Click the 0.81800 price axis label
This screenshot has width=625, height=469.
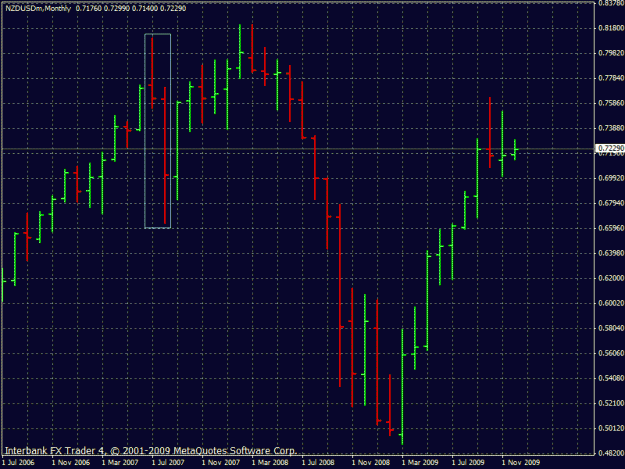pos(611,28)
